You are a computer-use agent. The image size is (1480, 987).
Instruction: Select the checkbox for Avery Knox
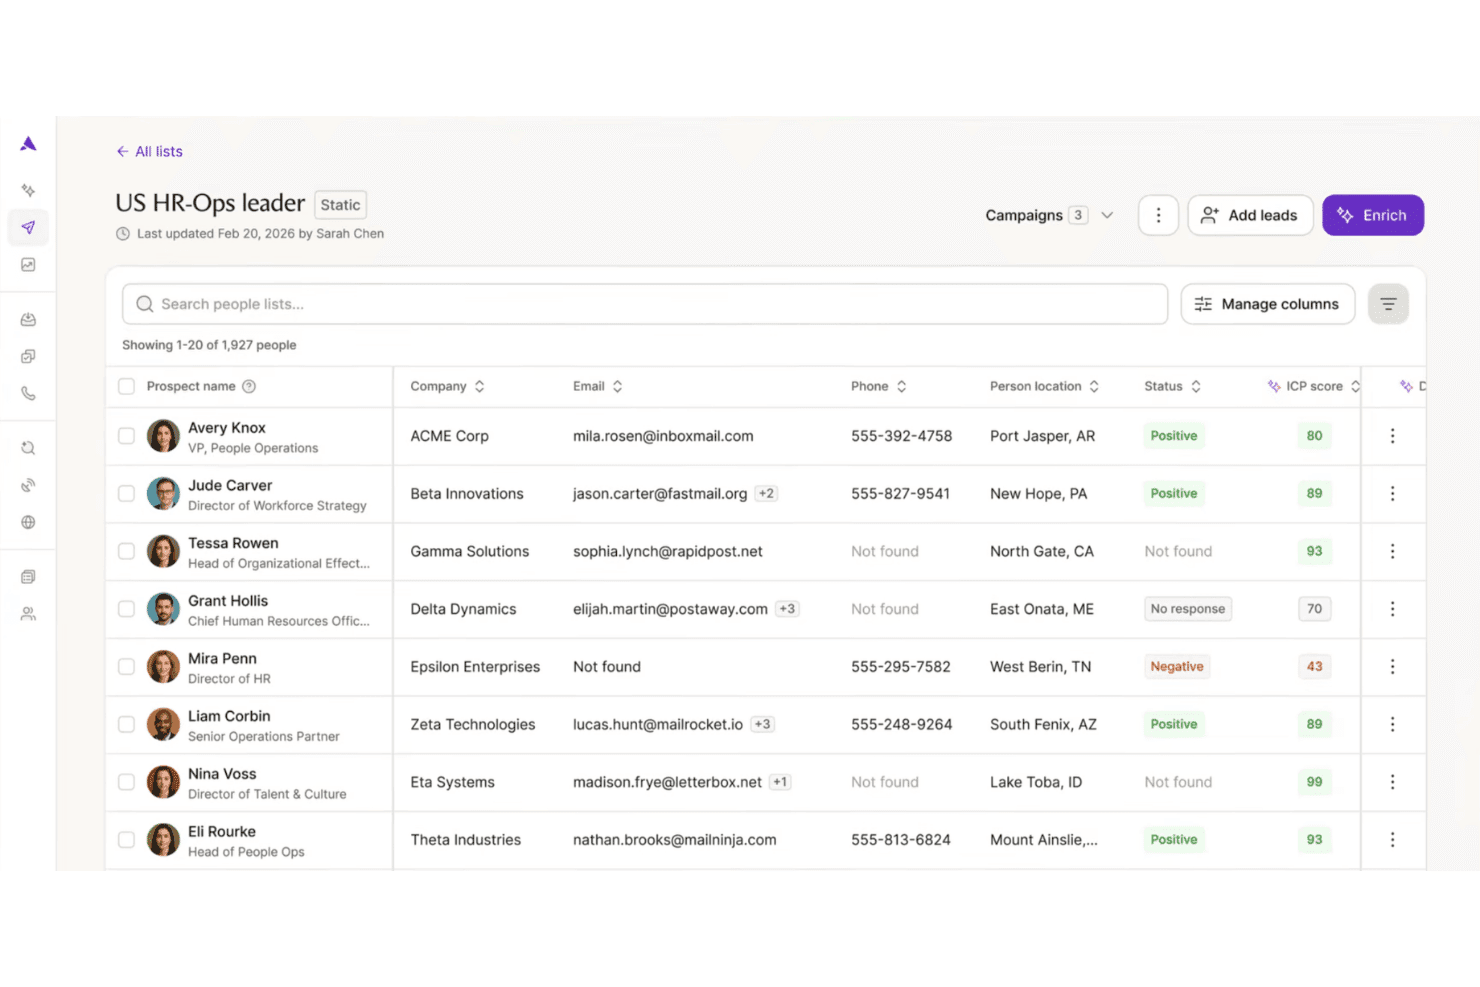[126, 436]
